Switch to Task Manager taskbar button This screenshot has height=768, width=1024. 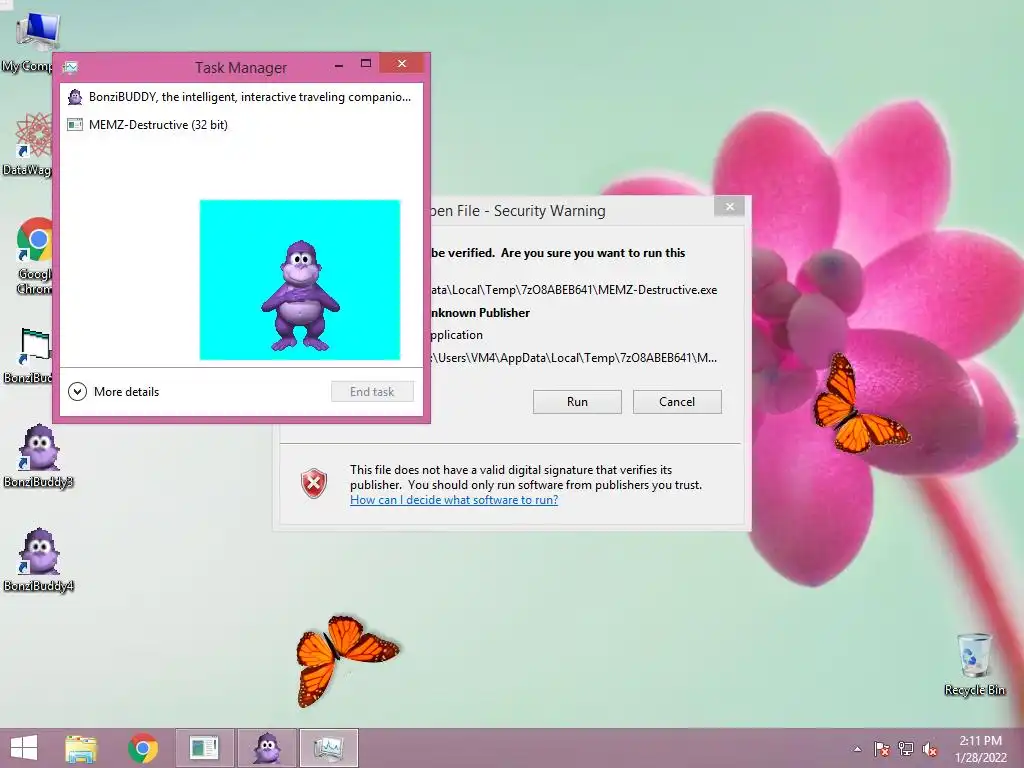click(x=328, y=748)
